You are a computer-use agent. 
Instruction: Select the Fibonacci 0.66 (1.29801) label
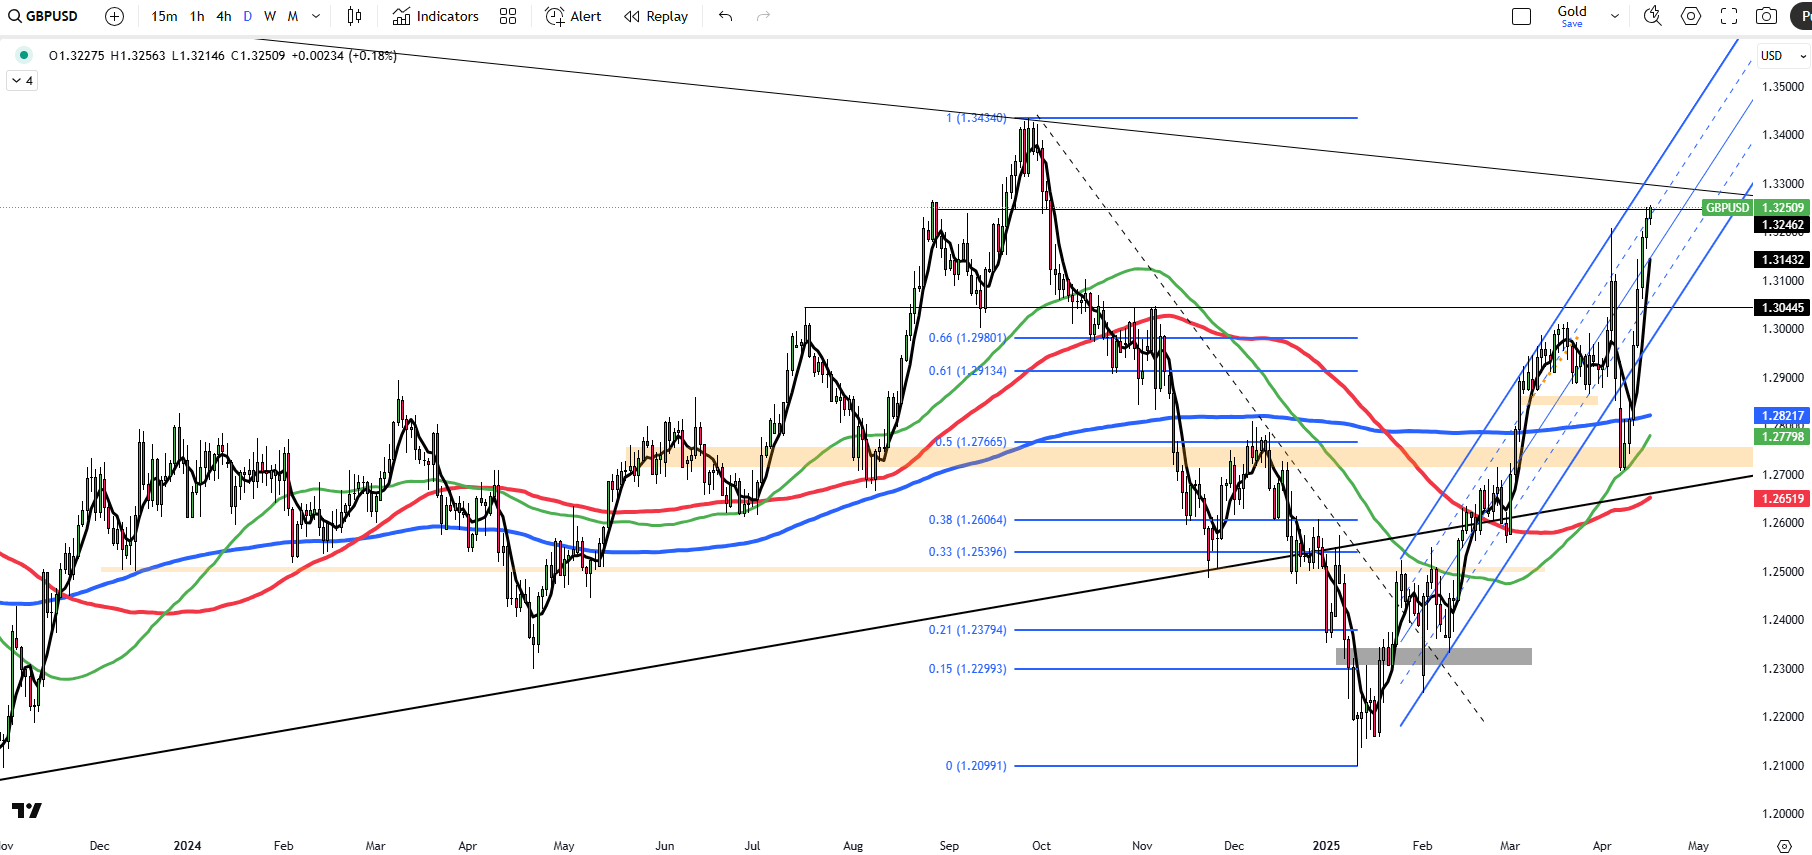point(967,338)
